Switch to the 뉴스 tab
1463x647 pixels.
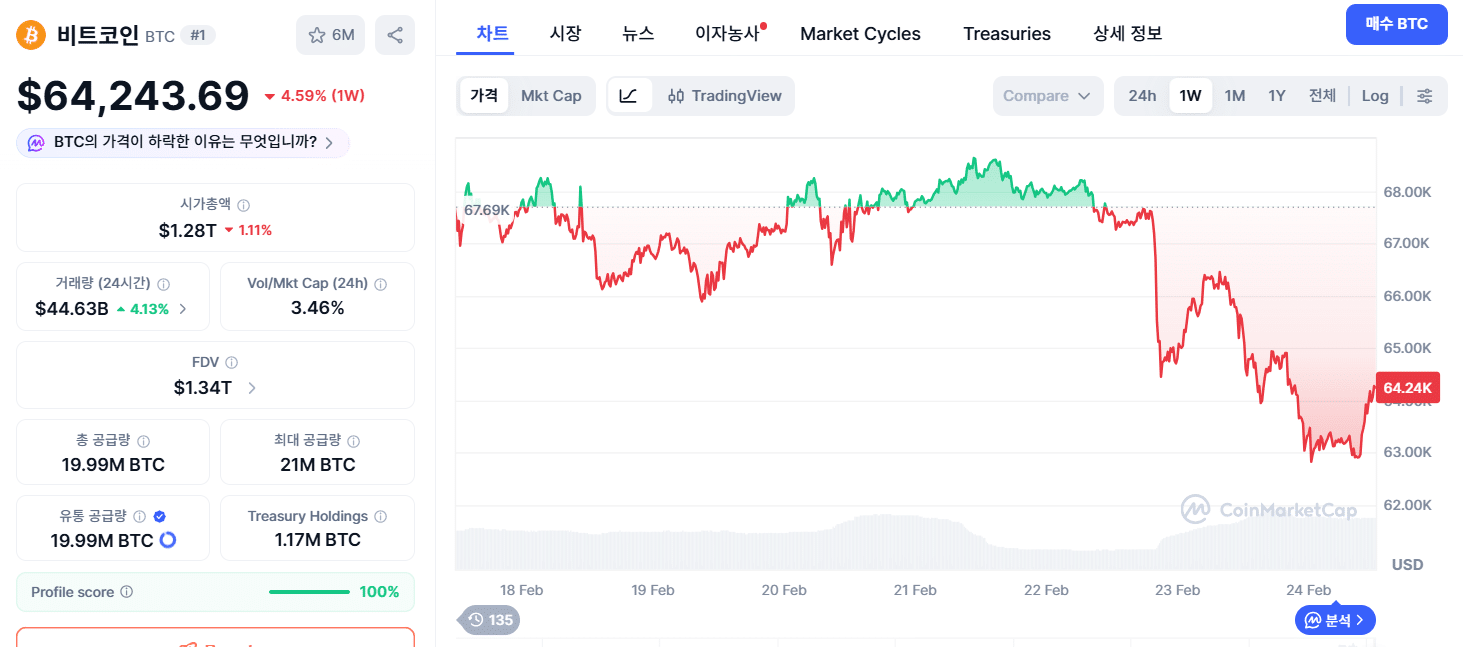pos(638,34)
